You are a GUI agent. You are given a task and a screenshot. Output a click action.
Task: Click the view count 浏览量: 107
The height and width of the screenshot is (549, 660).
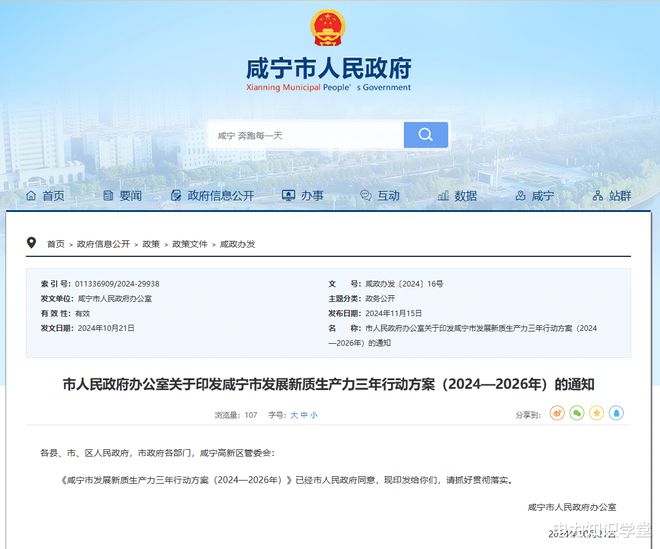[236, 415]
